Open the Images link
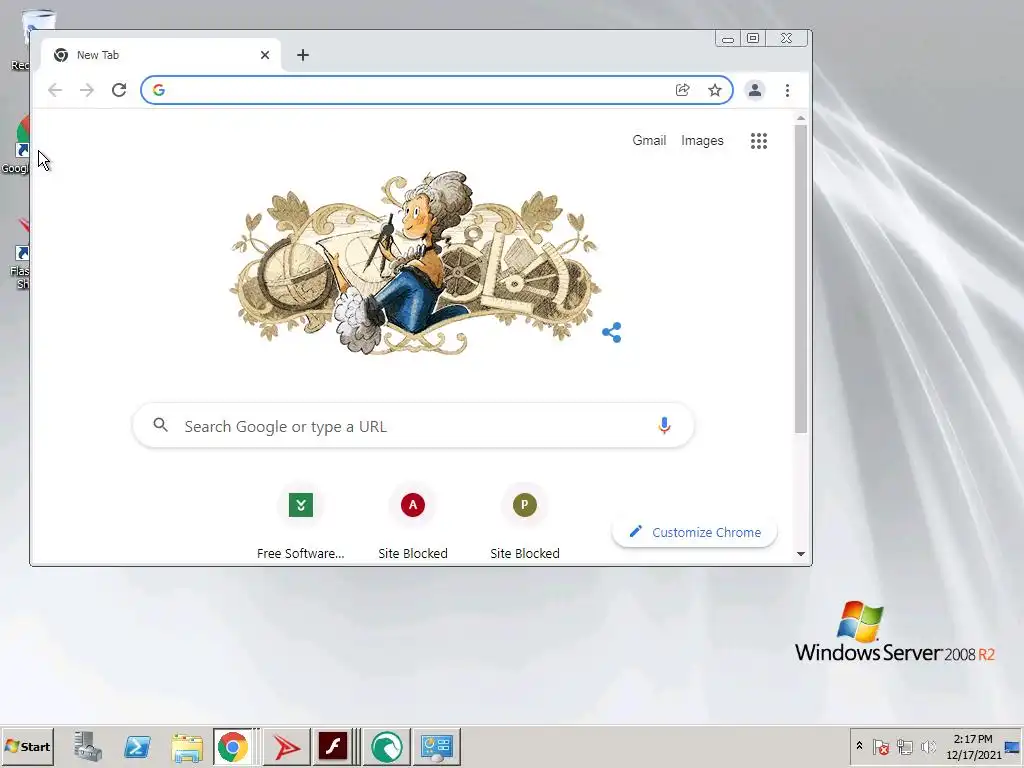 702,140
